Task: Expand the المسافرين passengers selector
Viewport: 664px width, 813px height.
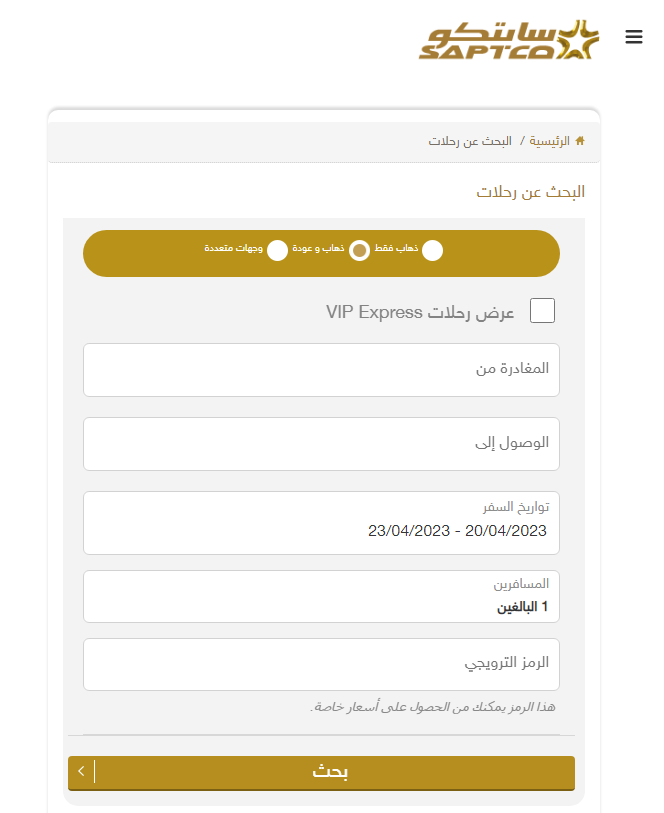Action: (321, 597)
